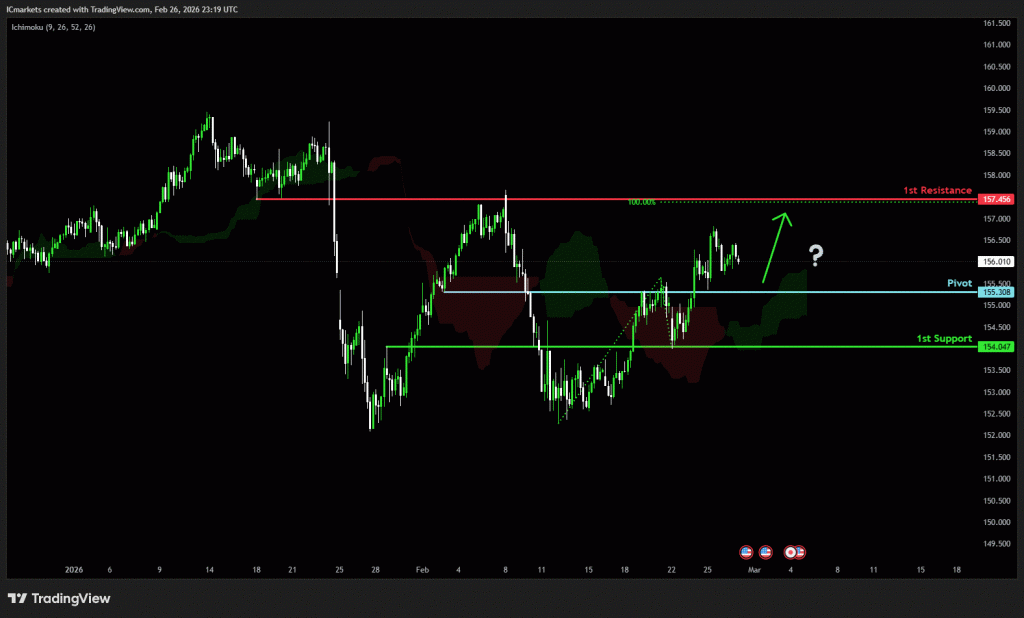Viewport: 1024px width, 618px height.
Task: Click the Feb label on the time axis
Action: click(x=421, y=569)
